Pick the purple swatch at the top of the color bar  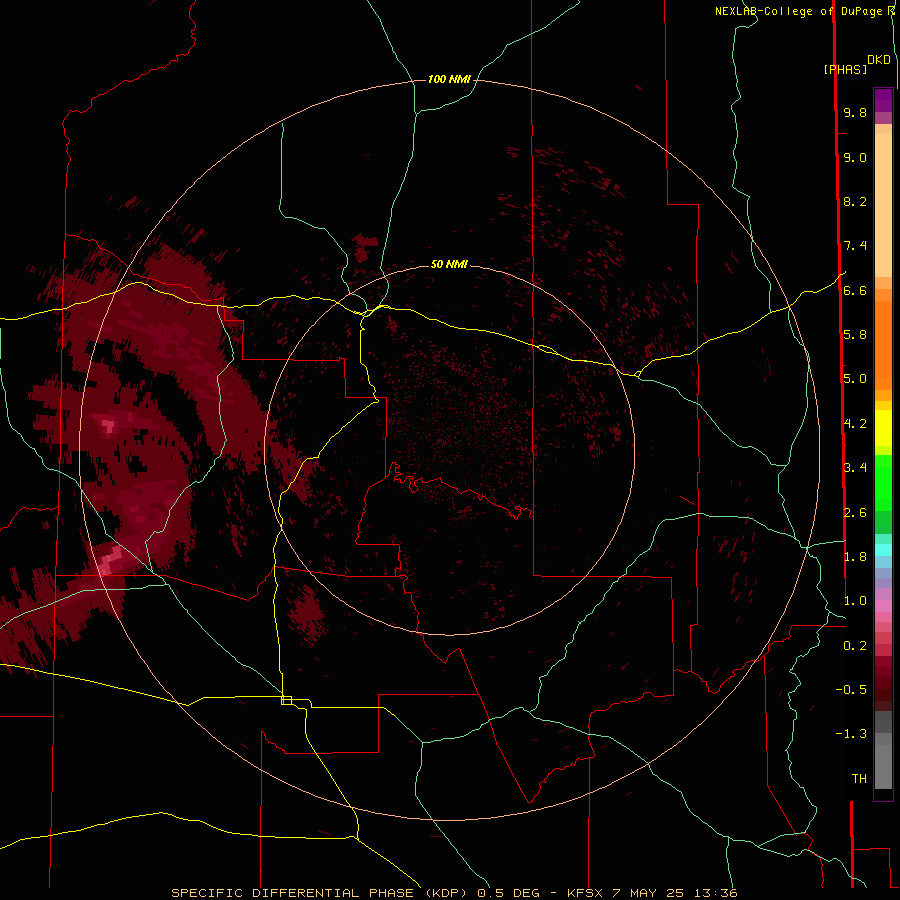pyautogui.click(x=883, y=100)
